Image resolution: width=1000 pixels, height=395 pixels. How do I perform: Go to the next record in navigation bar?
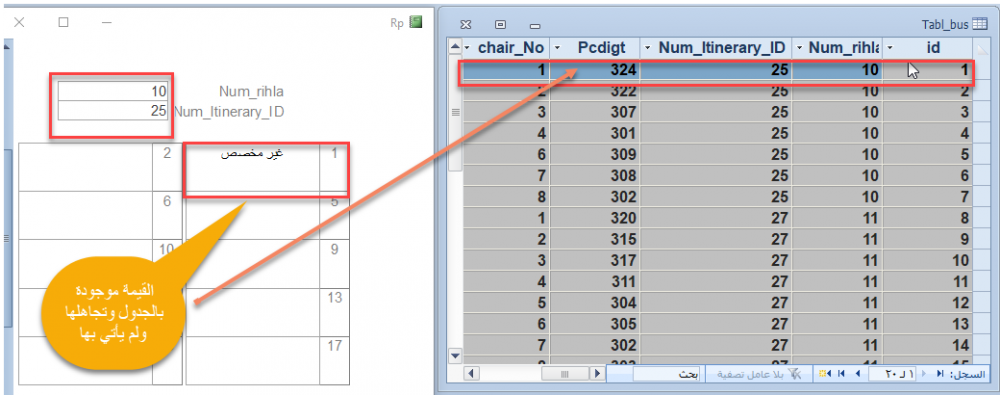pos(857,373)
